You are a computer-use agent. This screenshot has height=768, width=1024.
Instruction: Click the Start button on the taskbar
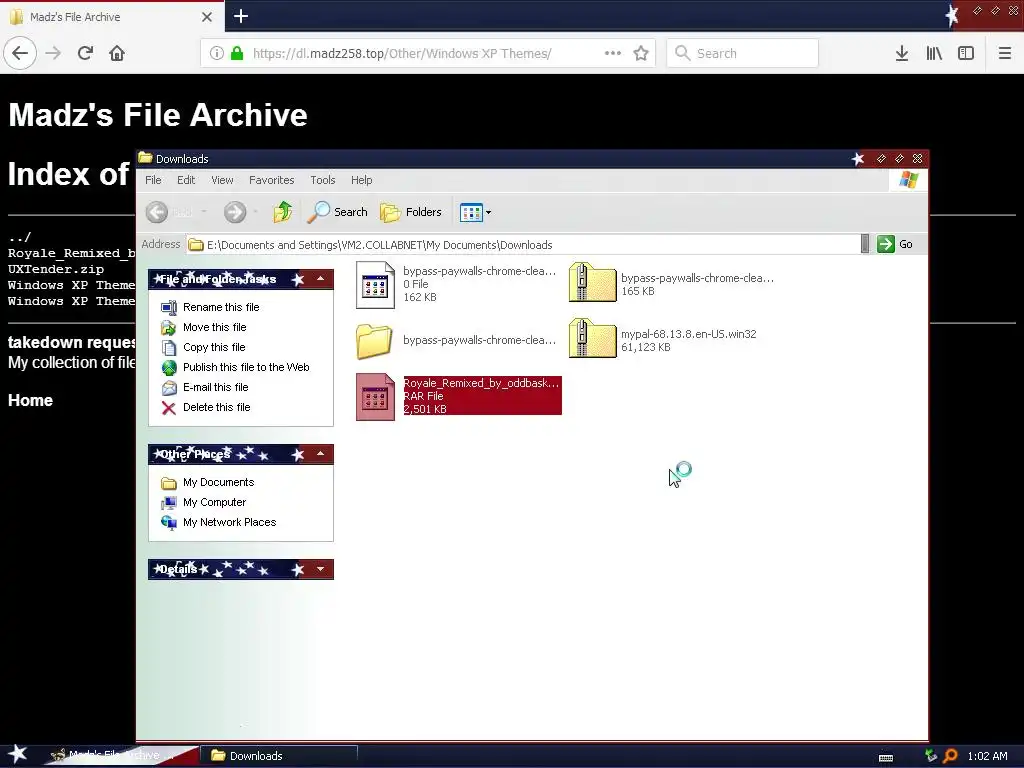tap(18, 755)
